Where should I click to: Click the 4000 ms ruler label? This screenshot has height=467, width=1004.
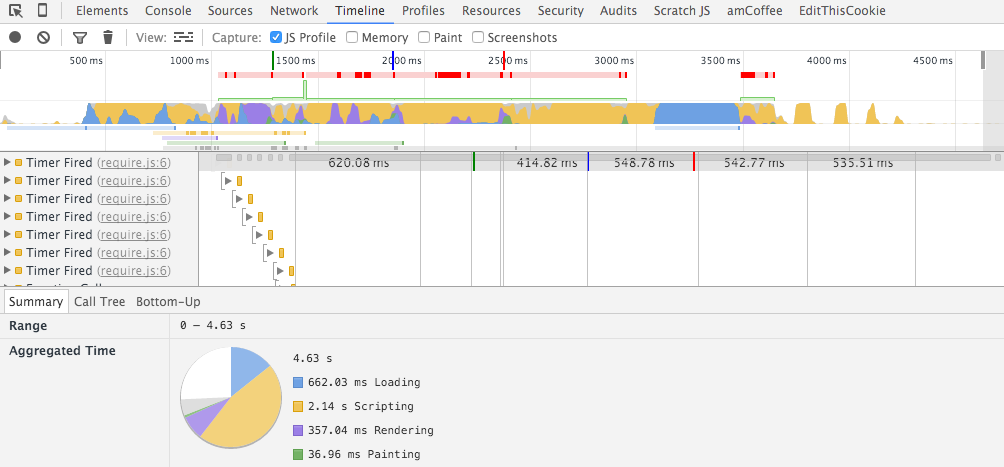click(x=827, y=61)
